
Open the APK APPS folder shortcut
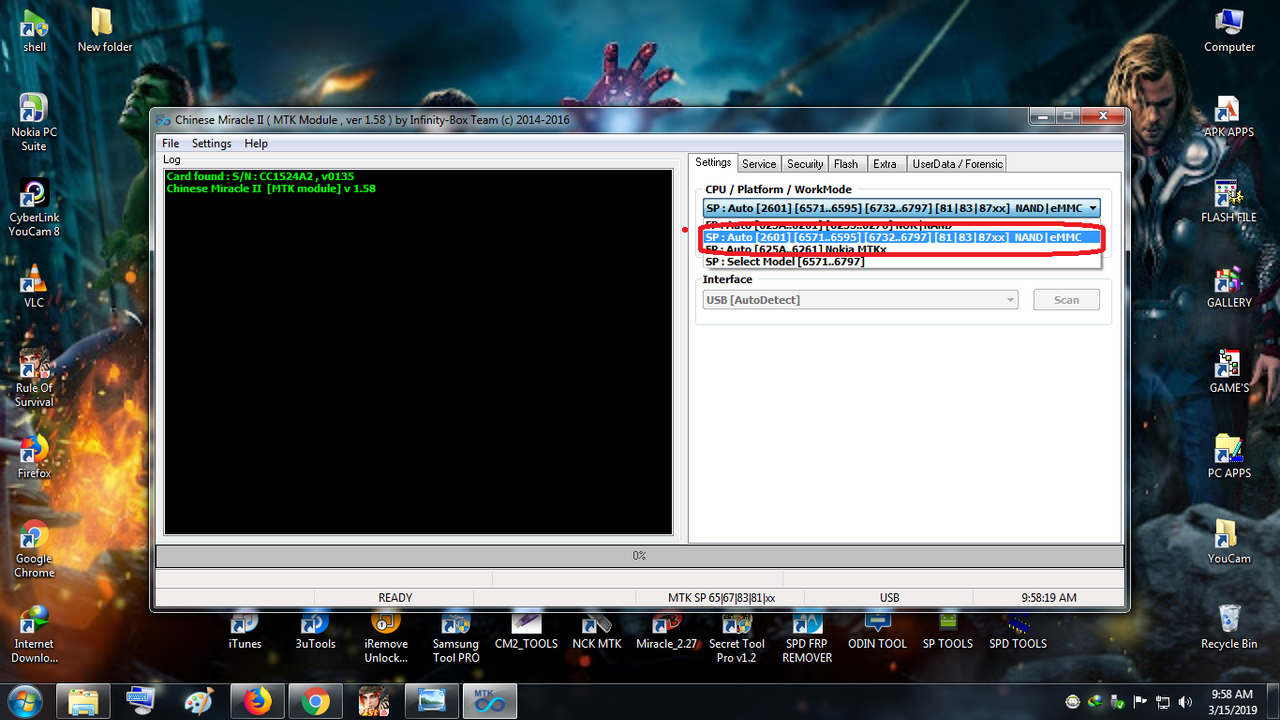tap(1229, 116)
